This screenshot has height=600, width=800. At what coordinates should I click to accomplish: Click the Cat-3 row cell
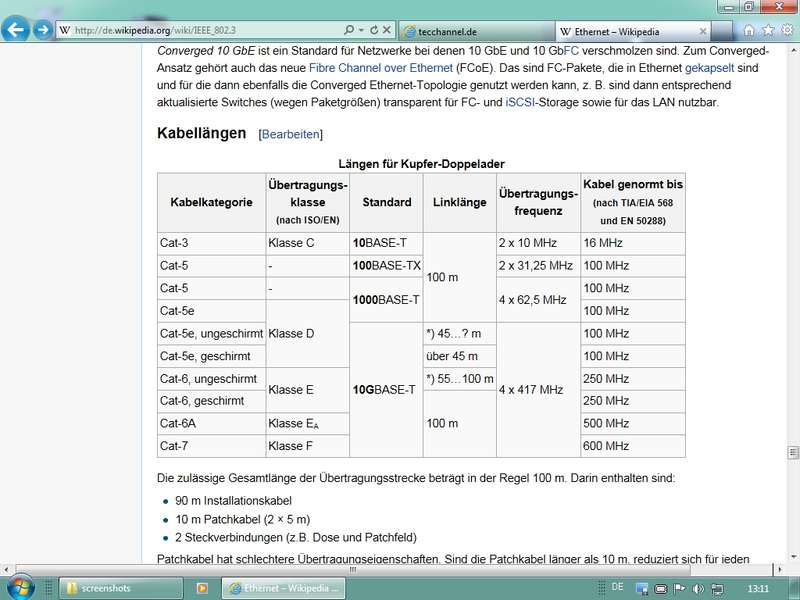point(211,243)
